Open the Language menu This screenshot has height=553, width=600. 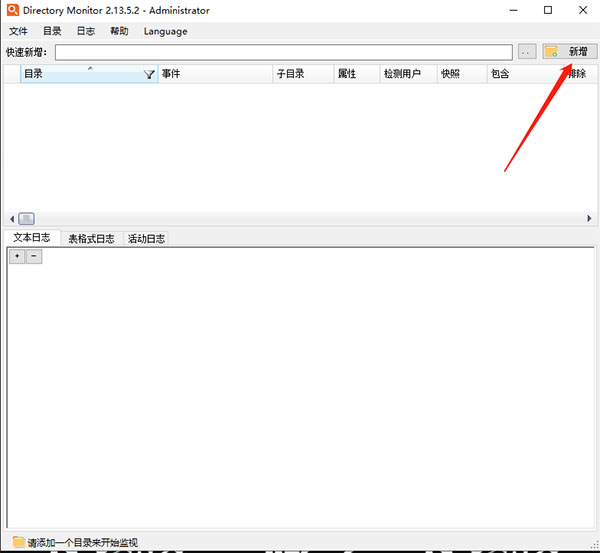165,31
